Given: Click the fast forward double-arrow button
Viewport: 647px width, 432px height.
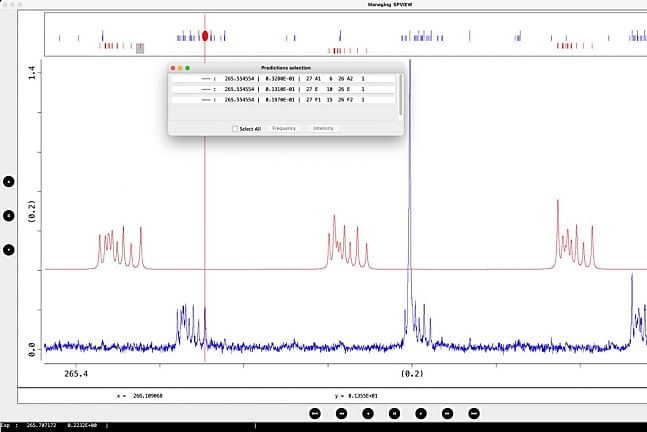Looking at the screenshot, I should tap(447, 413).
